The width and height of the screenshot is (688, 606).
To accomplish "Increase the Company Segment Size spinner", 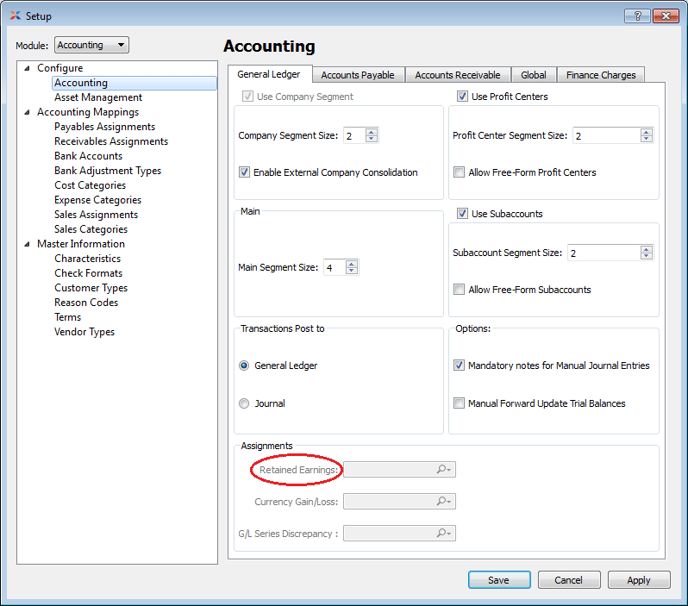I will tap(372, 131).
